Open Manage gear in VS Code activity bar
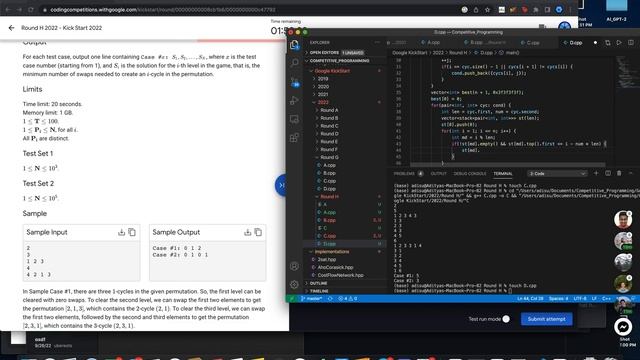The width and height of the screenshot is (640, 360). pyautogui.click(x=294, y=284)
